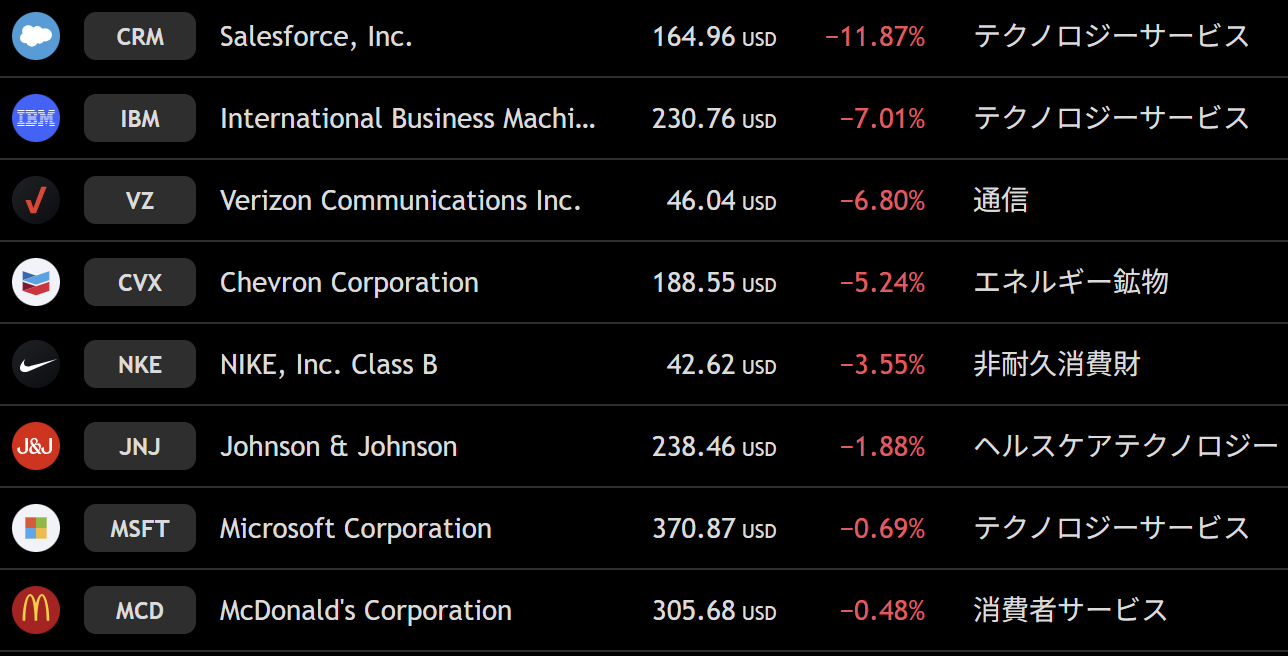
Task: Click the Microsoft logo icon
Action: 36,529
